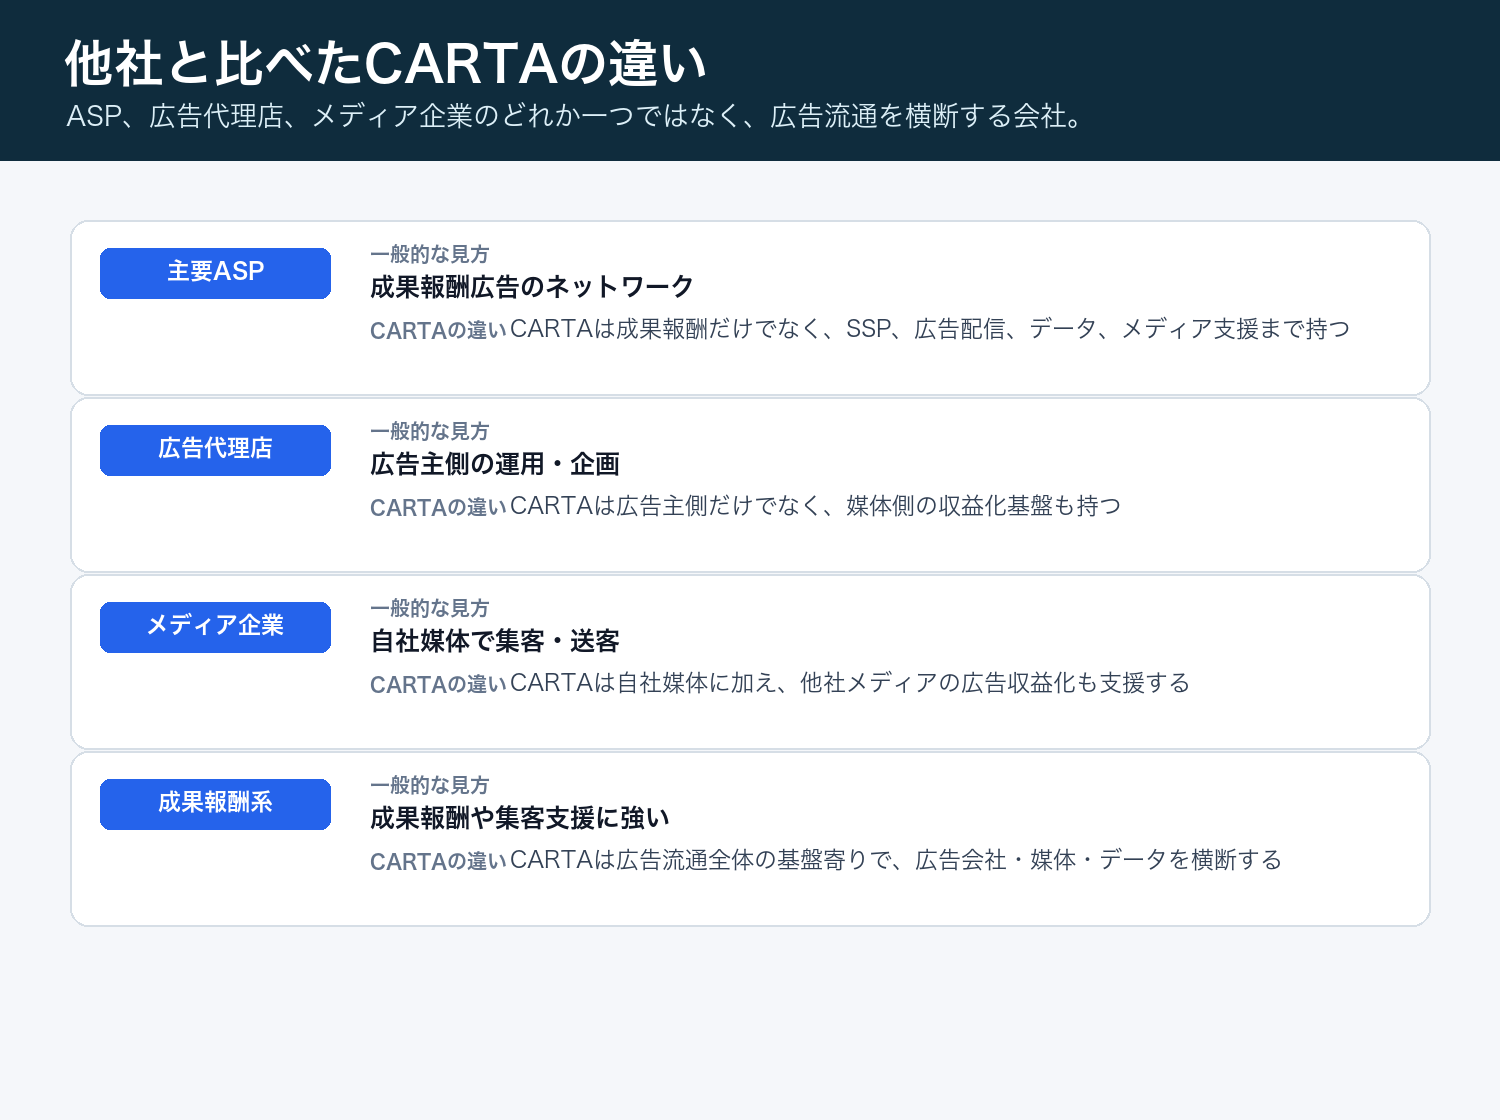1500x1120 pixels.
Task: Select text CARTAは自社媒体に加え、他社メディアの広告収益化も支援する
Action: pyautogui.click(x=850, y=683)
